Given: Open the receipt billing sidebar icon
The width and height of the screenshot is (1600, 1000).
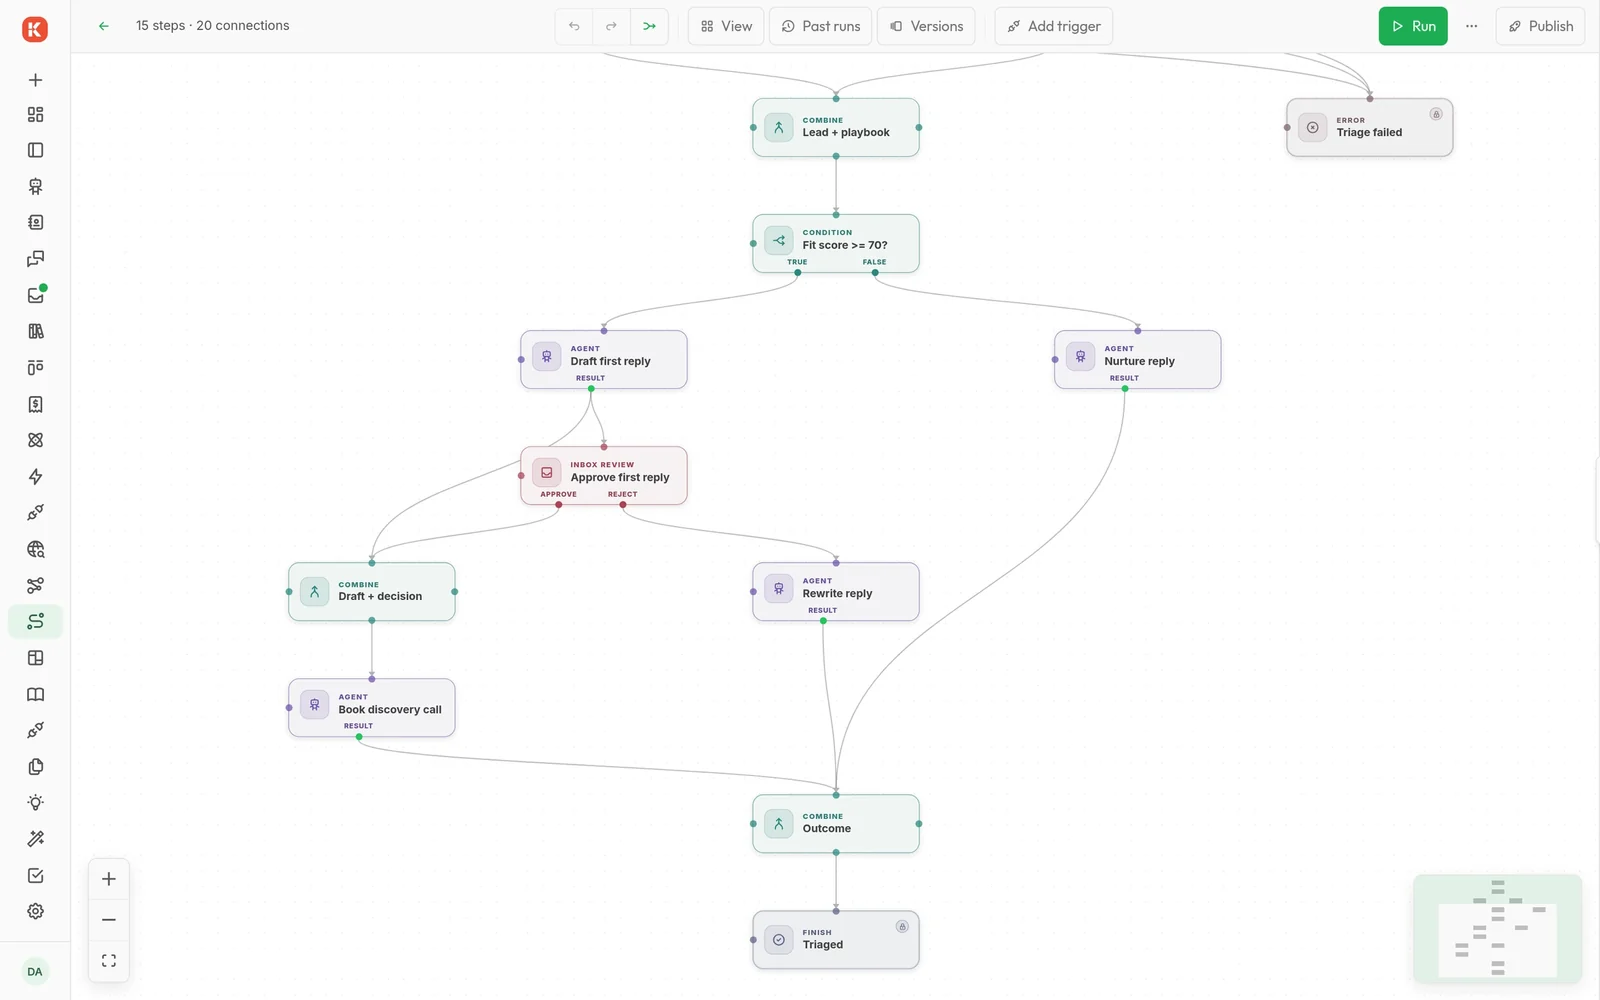Looking at the screenshot, I should [x=35, y=404].
